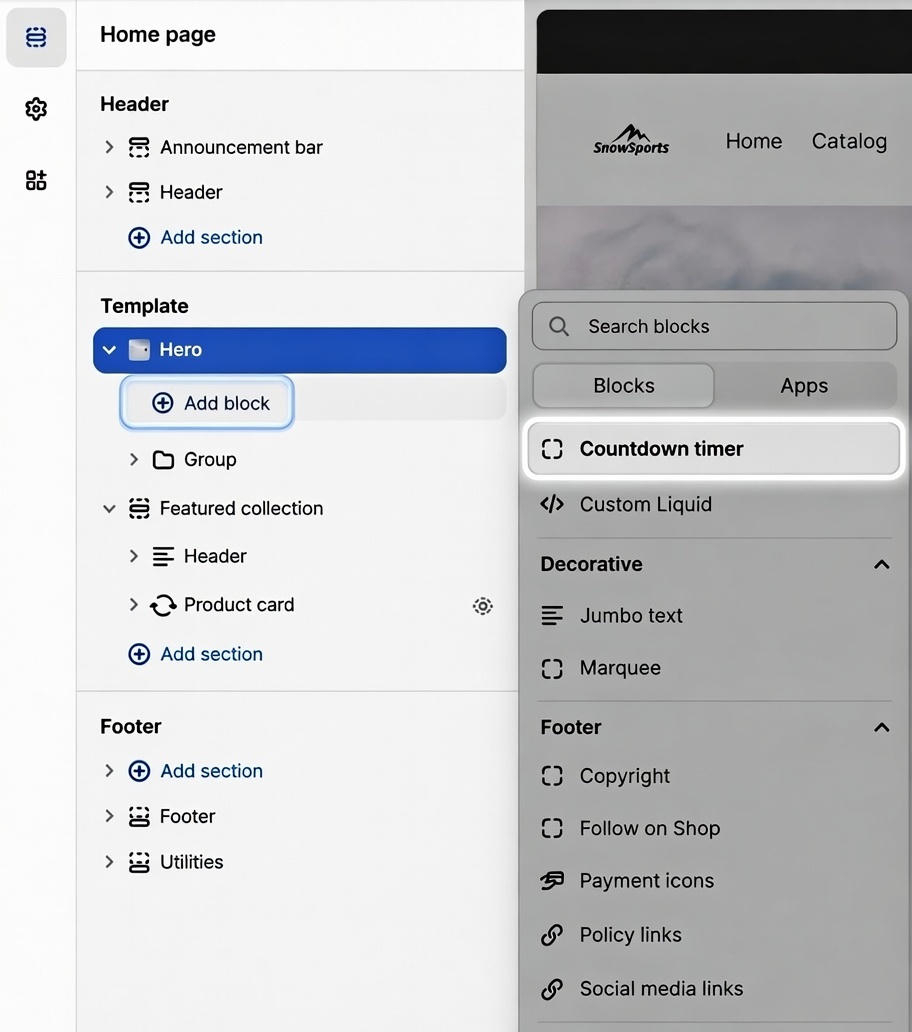Open theme settings gear icon

pyautogui.click(x=36, y=109)
